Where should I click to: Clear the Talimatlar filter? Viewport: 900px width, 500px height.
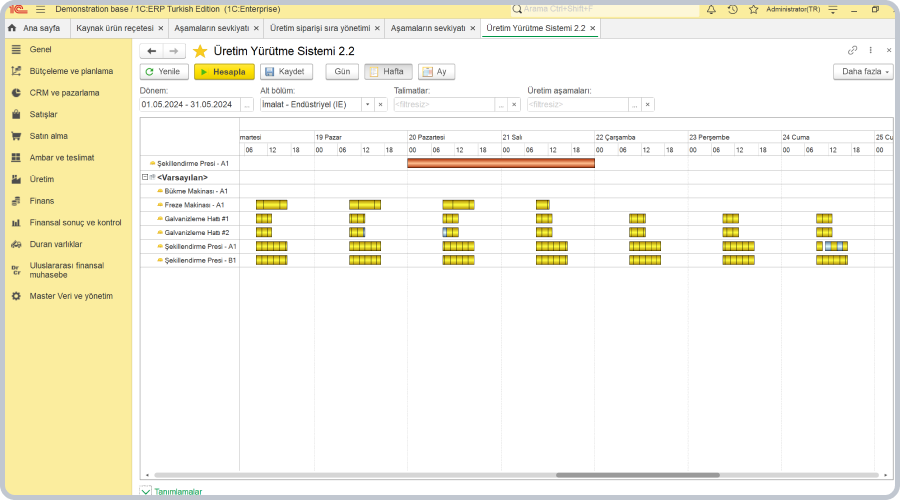pyautogui.click(x=514, y=104)
